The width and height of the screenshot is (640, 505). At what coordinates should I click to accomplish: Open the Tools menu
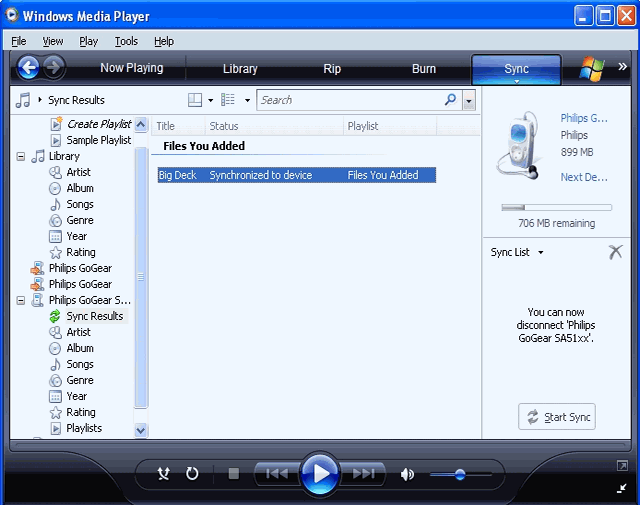pyautogui.click(x=126, y=41)
